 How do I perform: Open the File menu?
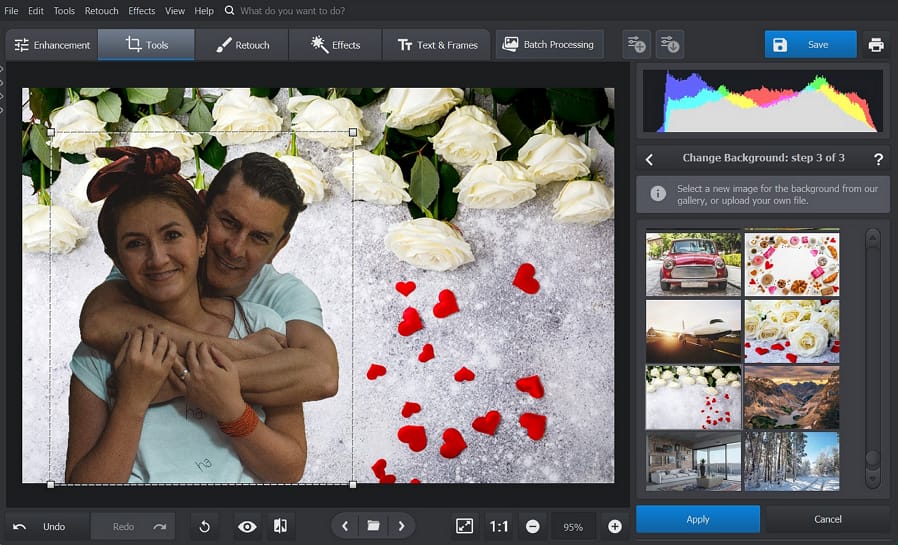coord(11,11)
